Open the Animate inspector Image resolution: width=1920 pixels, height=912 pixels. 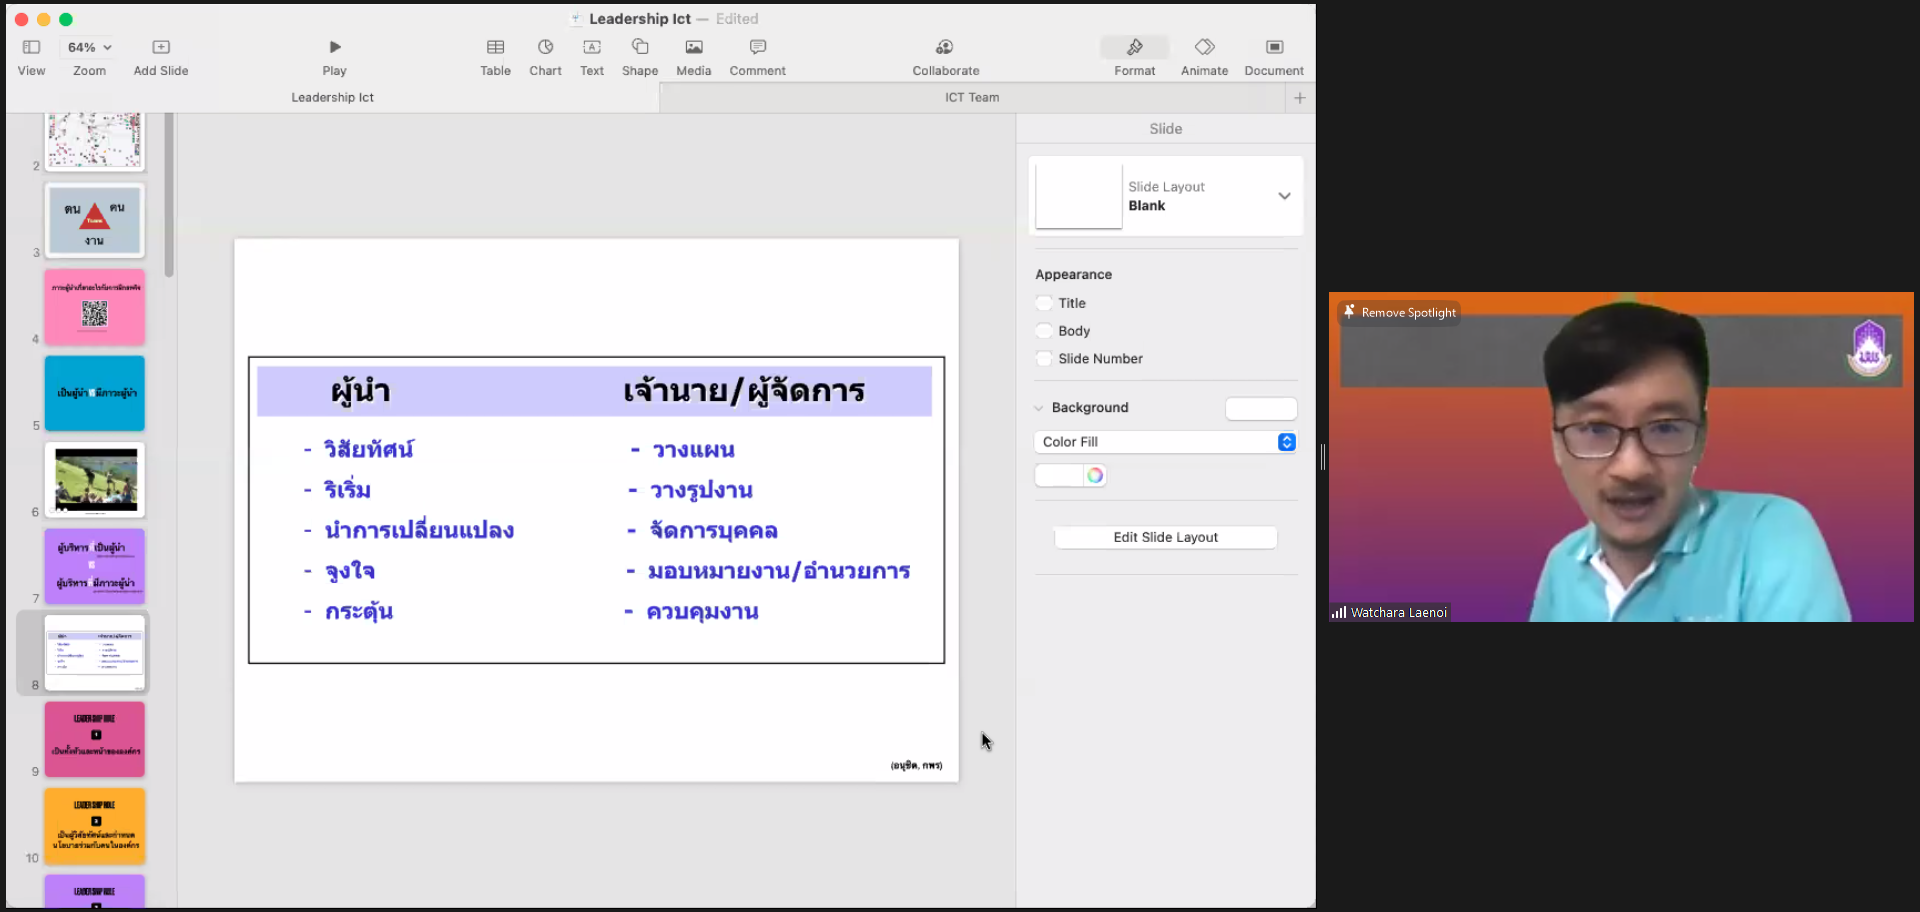[1204, 57]
